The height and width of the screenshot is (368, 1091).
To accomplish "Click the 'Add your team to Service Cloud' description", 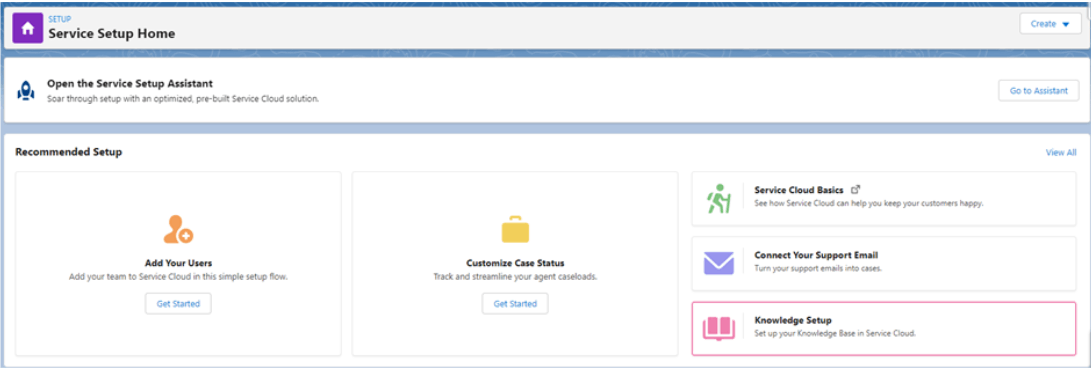I will click(x=178, y=276).
